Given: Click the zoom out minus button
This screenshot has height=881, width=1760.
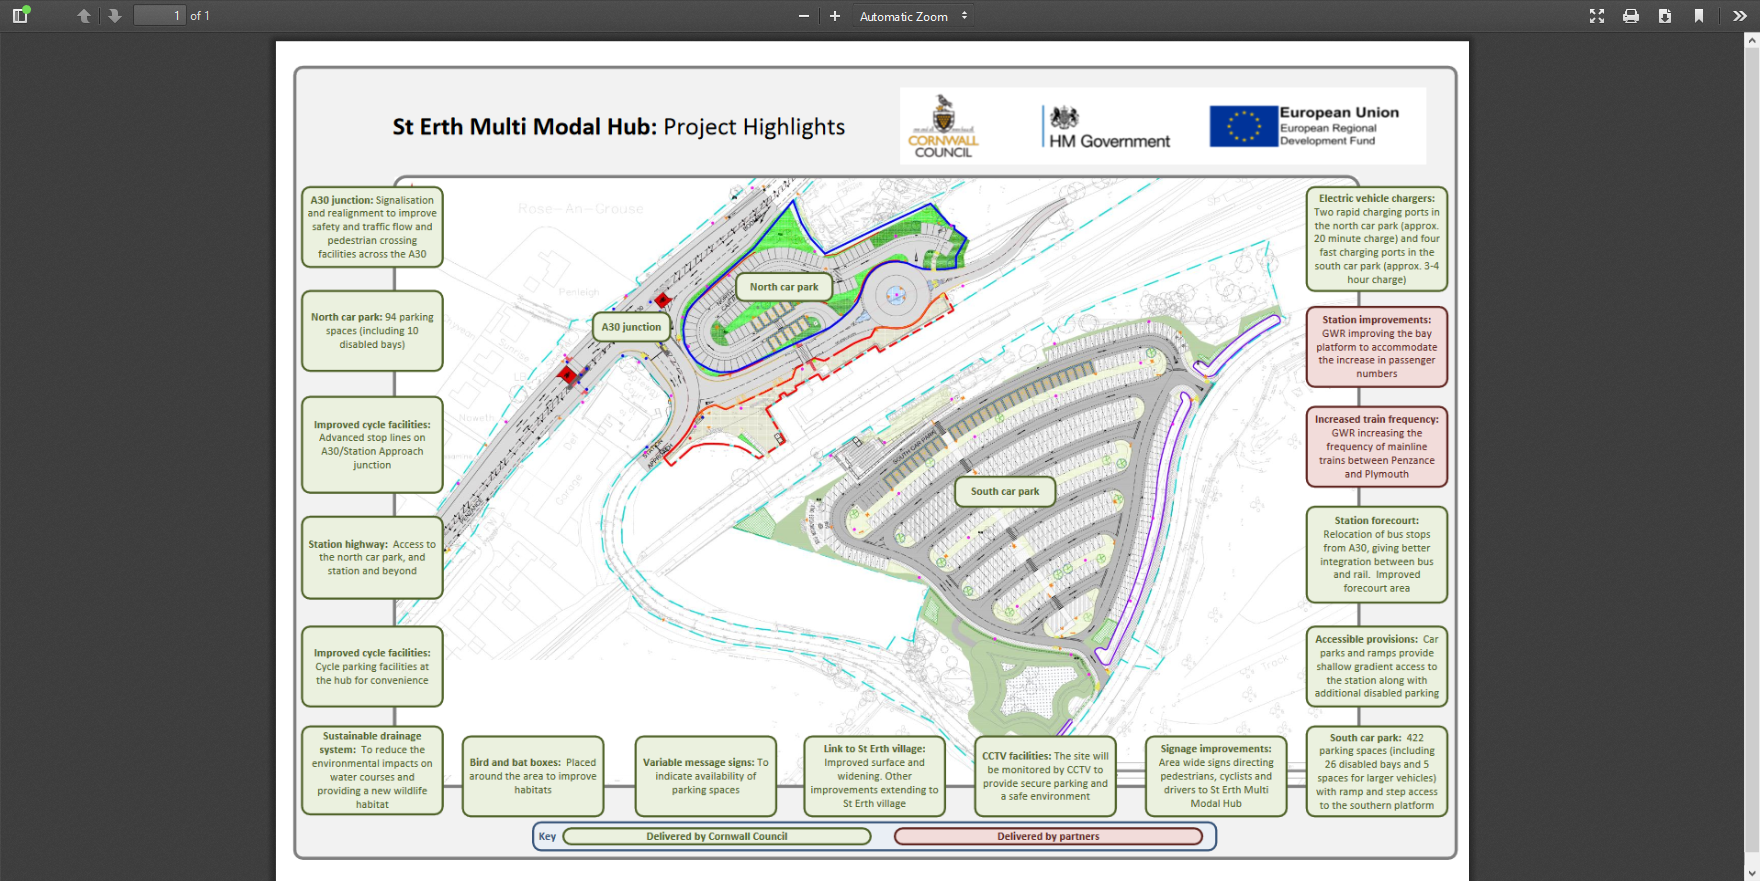Looking at the screenshot, I should pyautogui.click(x=803, y=16).
